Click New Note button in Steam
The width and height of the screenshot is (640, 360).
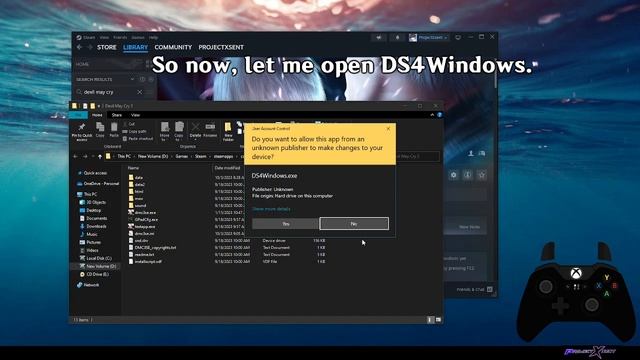pyautogui.click(x=469, y=227)
